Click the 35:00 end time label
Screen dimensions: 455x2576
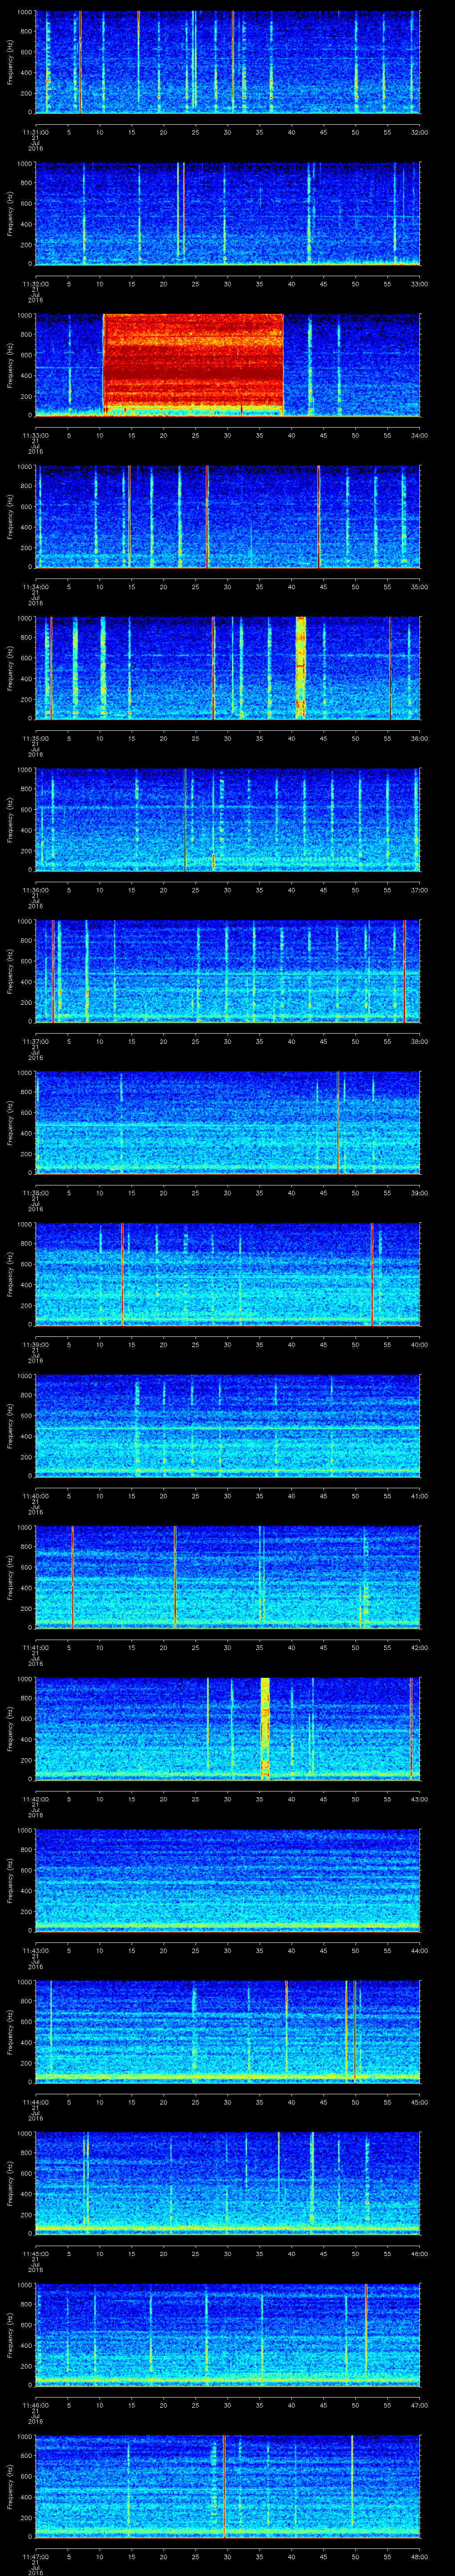click(x=419, y=586)
